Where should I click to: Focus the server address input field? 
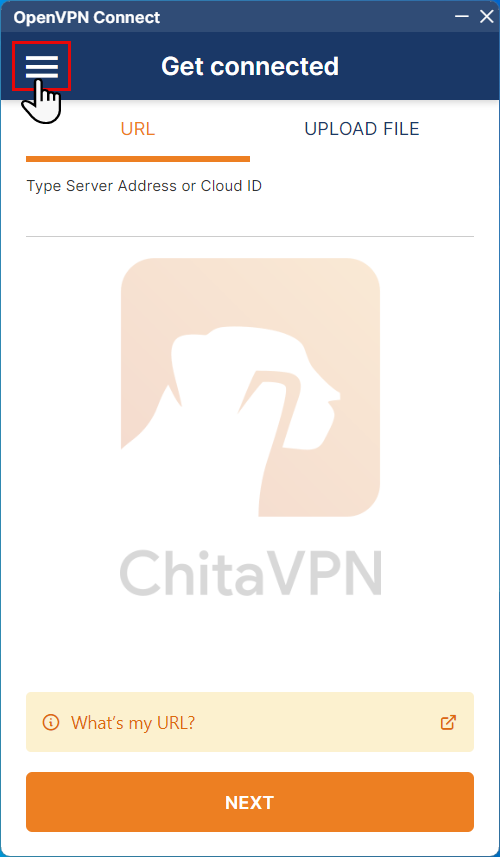250,216
